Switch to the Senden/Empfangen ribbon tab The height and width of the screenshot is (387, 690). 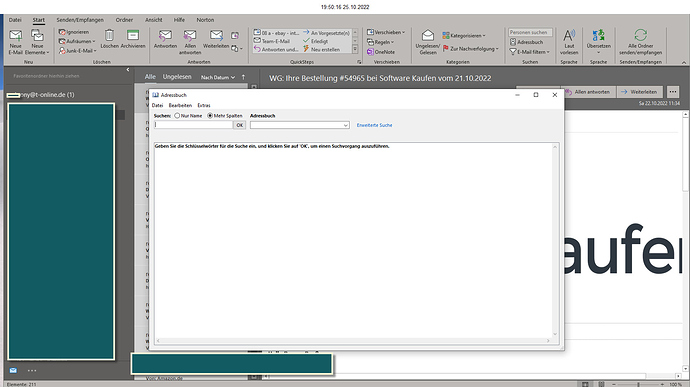pos(80,20)
